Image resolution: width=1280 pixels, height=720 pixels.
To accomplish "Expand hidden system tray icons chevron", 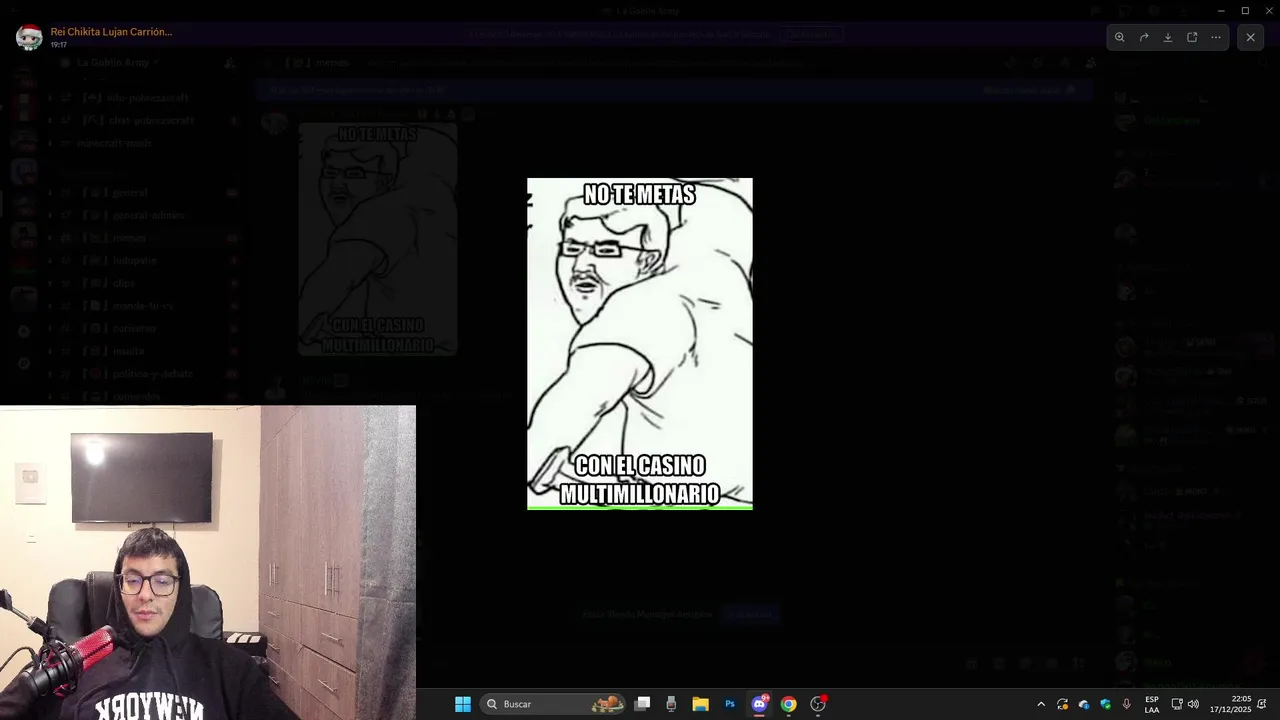I will coord(1041,704).
